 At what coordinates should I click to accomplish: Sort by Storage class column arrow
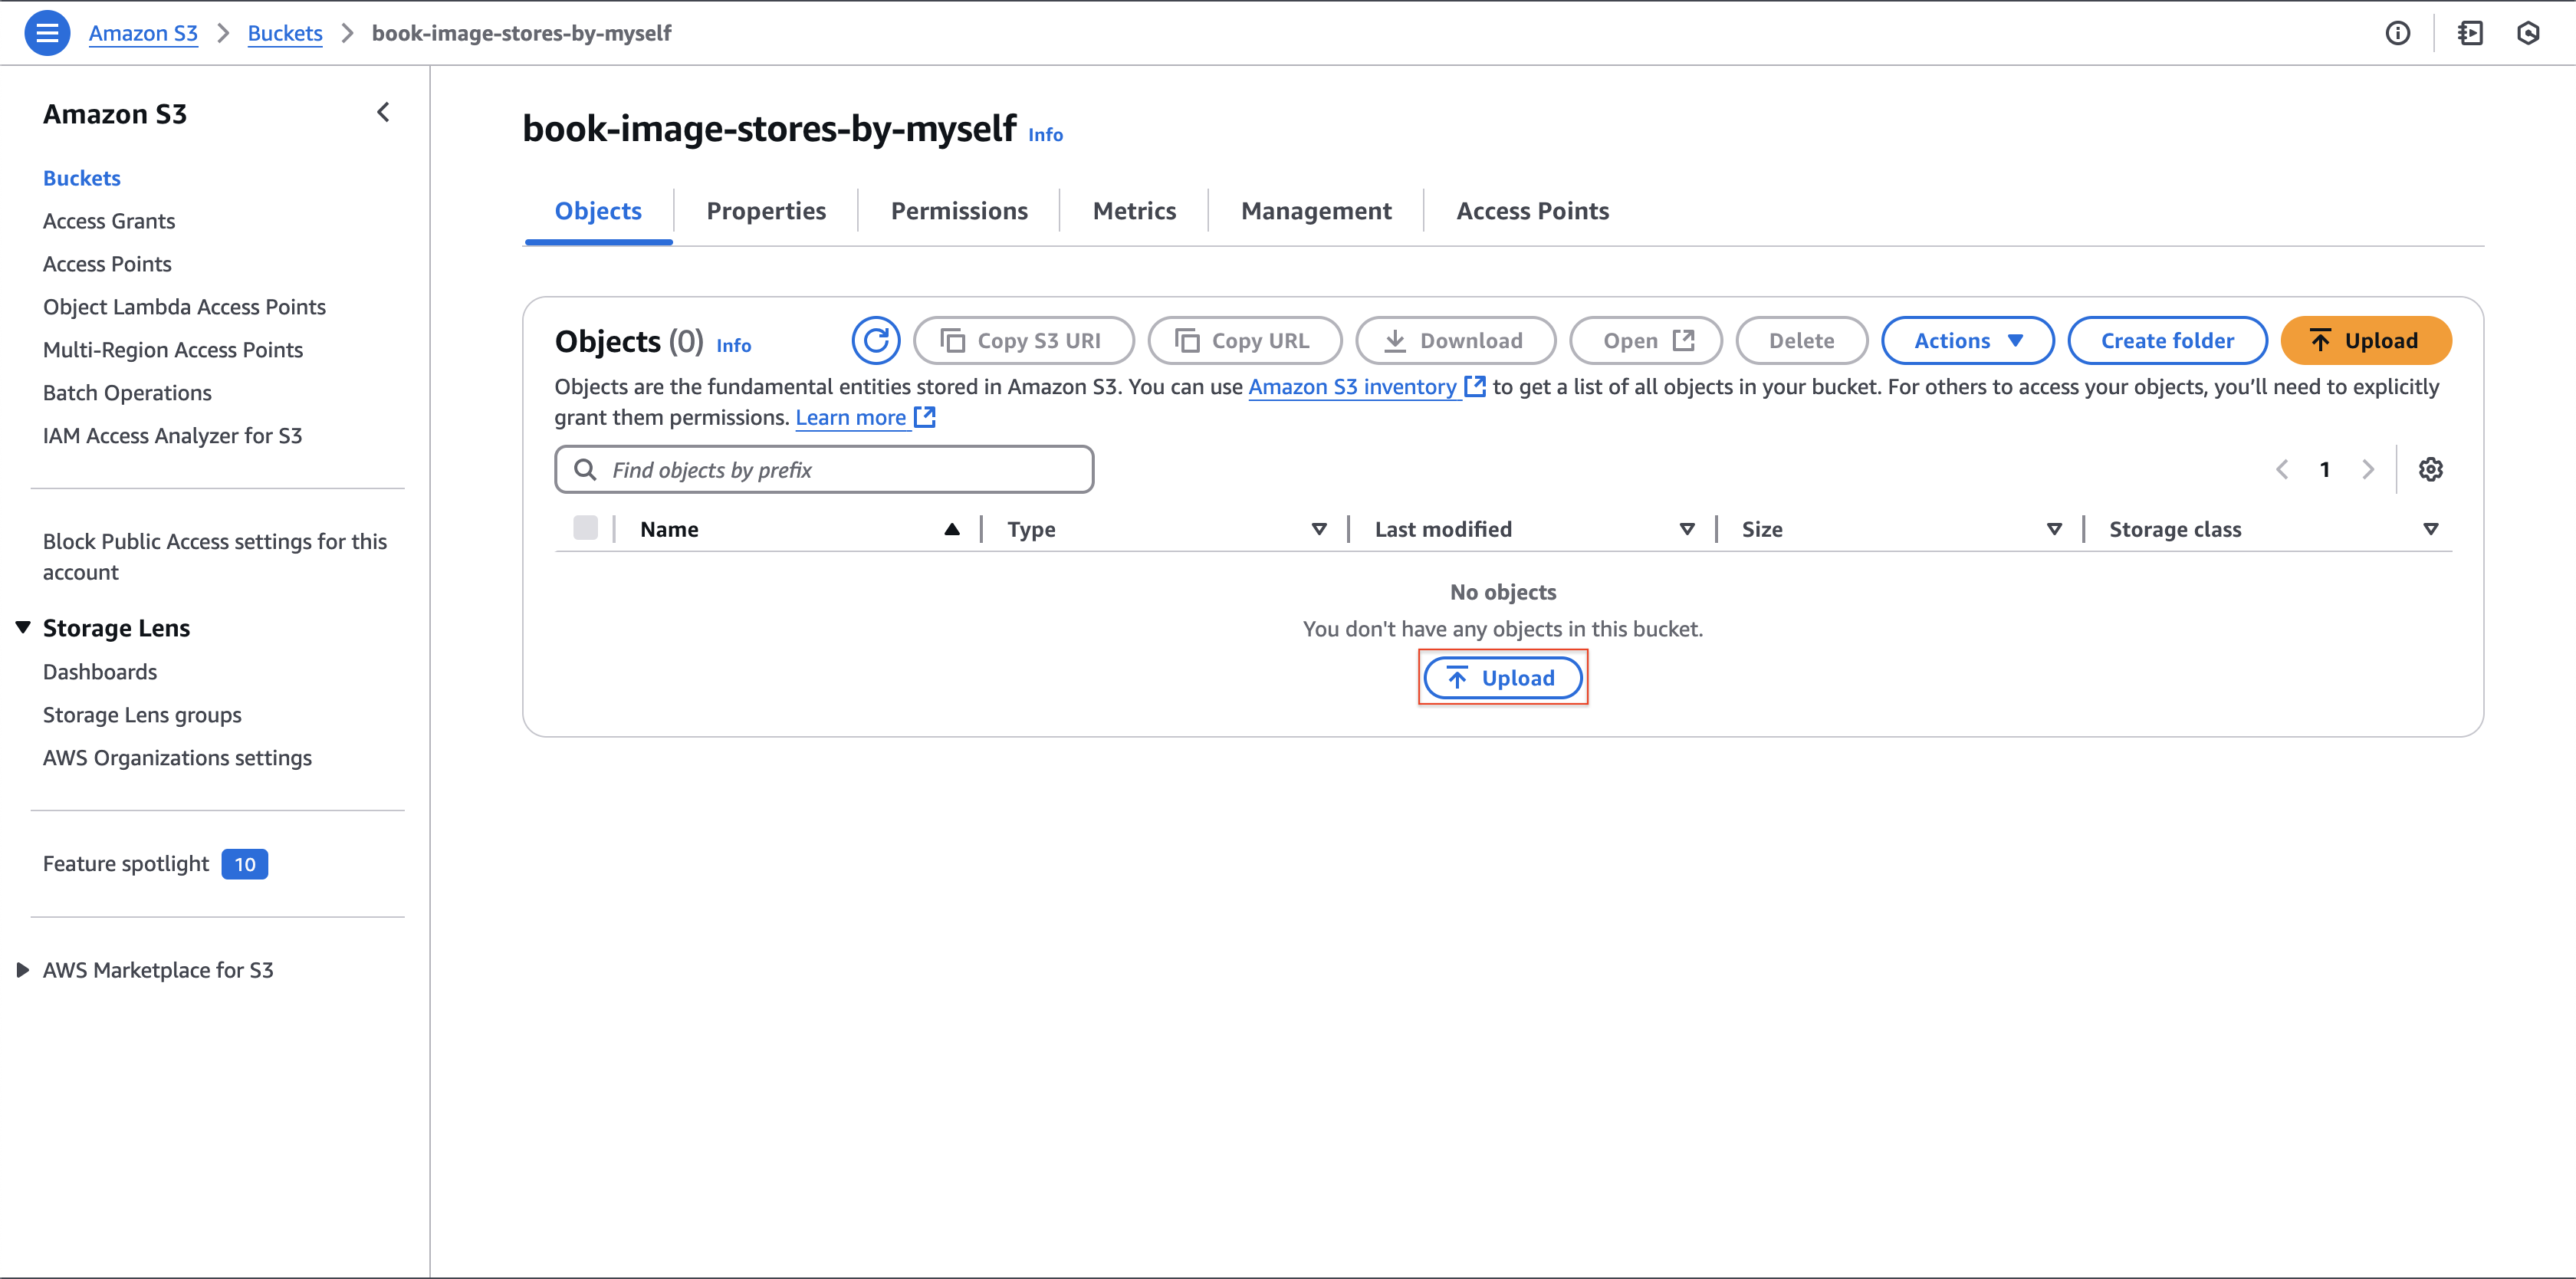point(2431,529)
